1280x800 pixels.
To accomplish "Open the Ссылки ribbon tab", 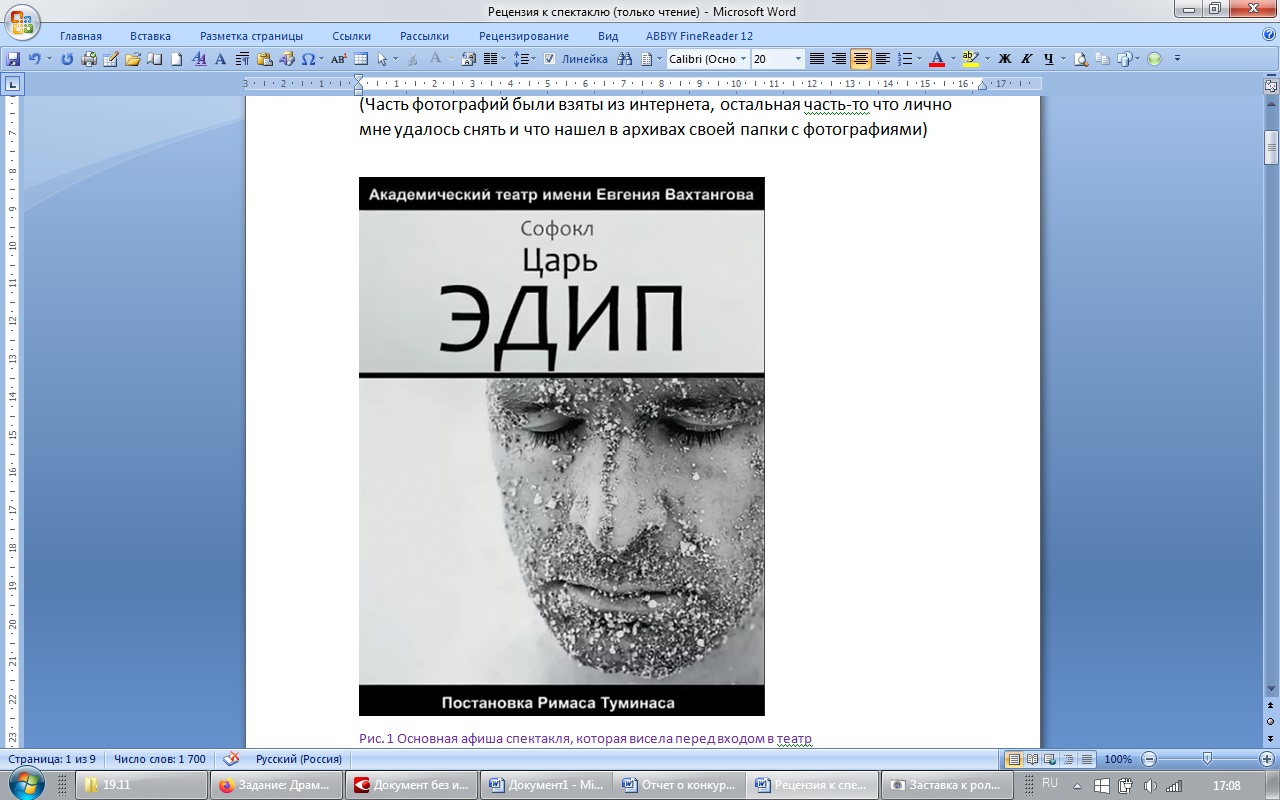I will (352, 36).
